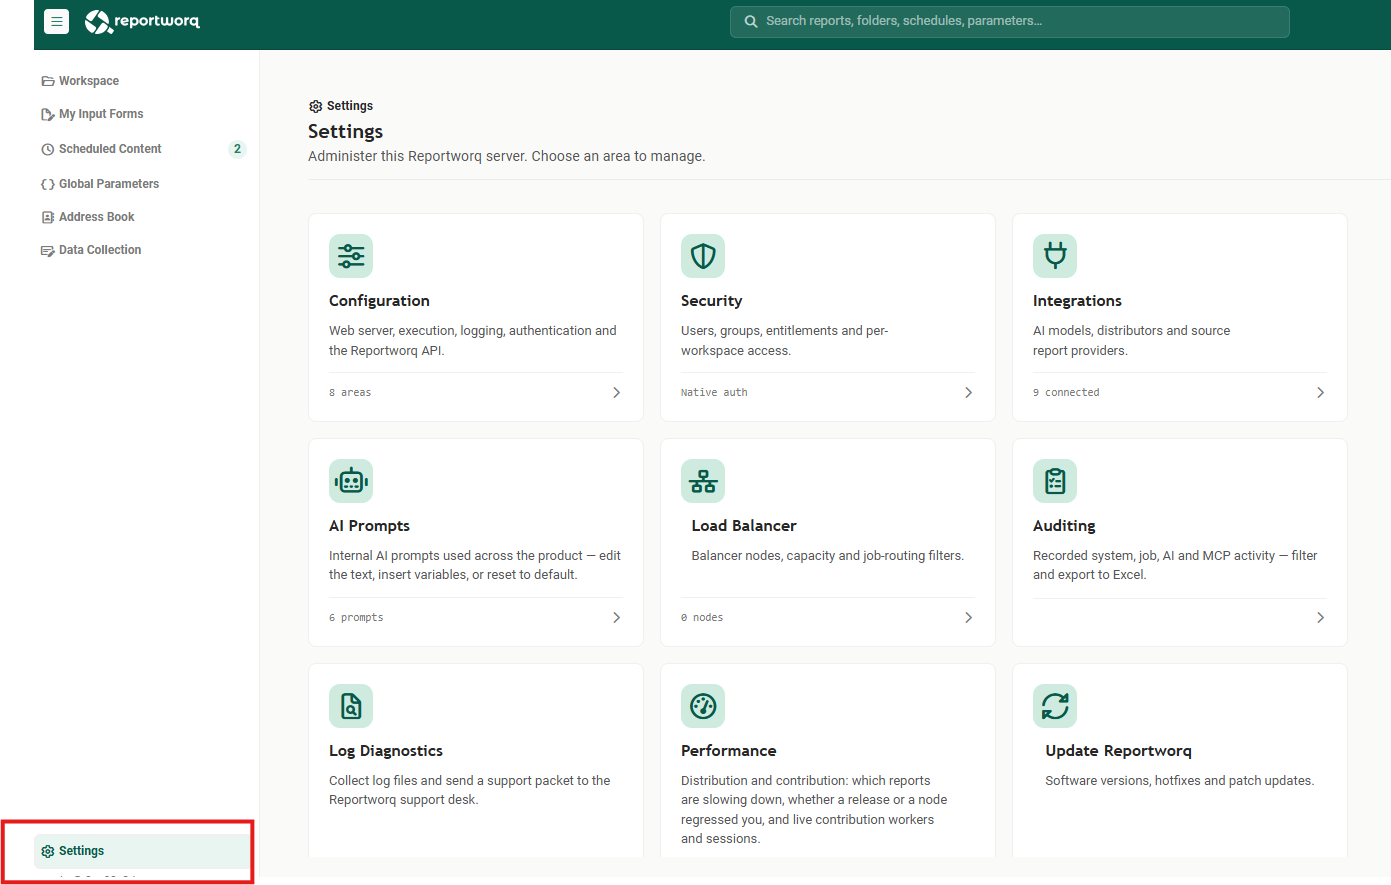Open the Security card title

(711, 301)
